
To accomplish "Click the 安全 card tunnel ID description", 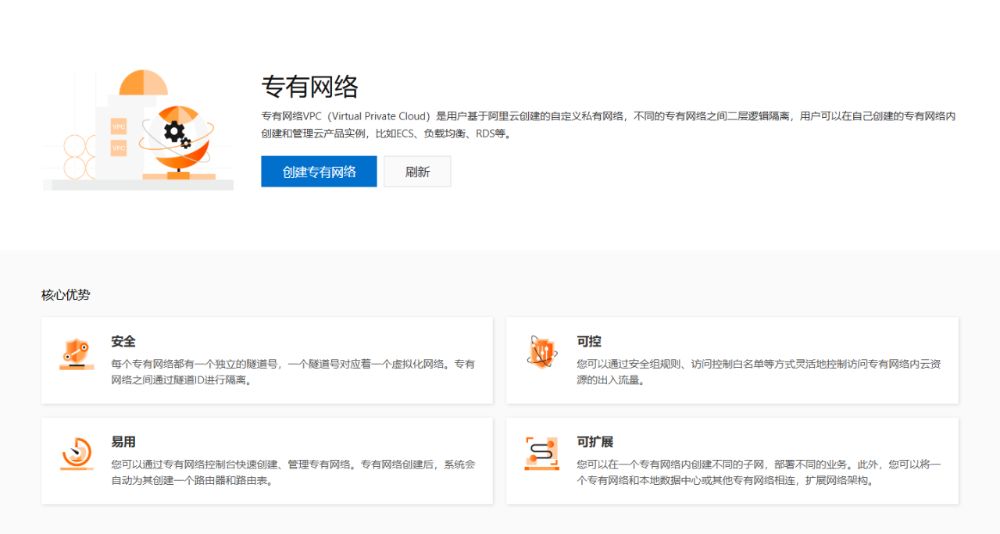I will pos(293,371).
